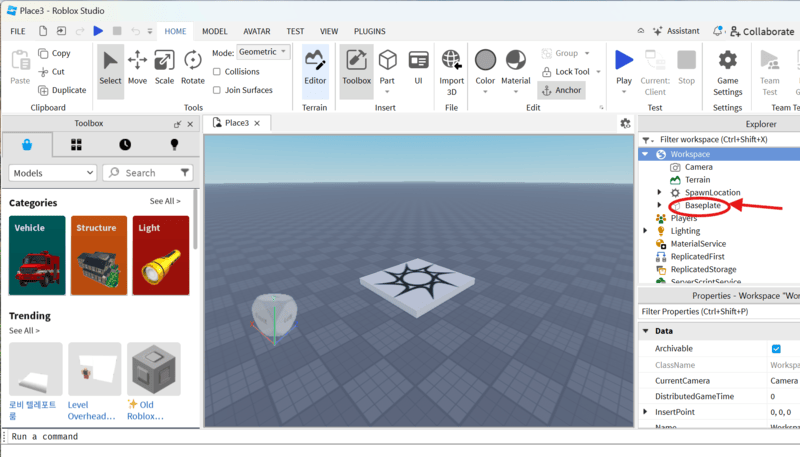Switch to the TEST ribbon tab

pyautogui.click(x=295, y=31)
